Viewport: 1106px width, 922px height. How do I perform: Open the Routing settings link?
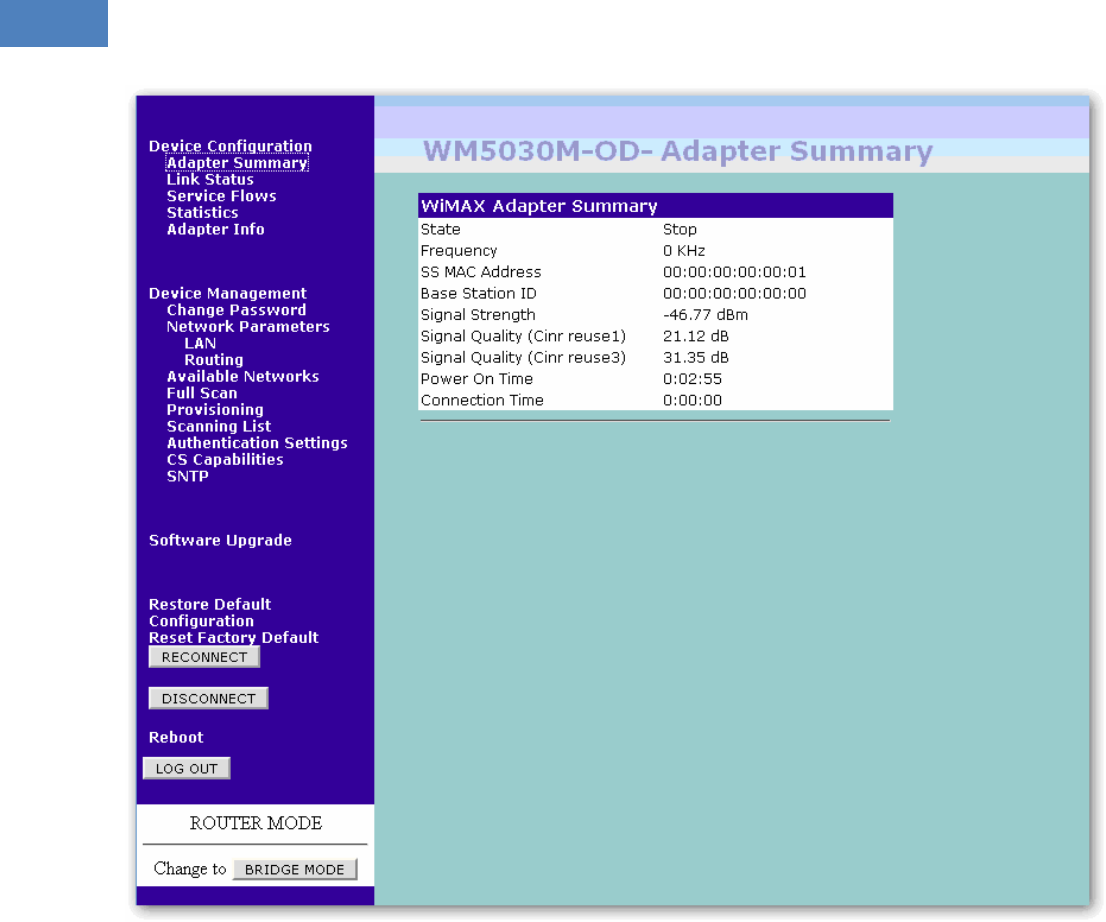(x=213, y=360)
